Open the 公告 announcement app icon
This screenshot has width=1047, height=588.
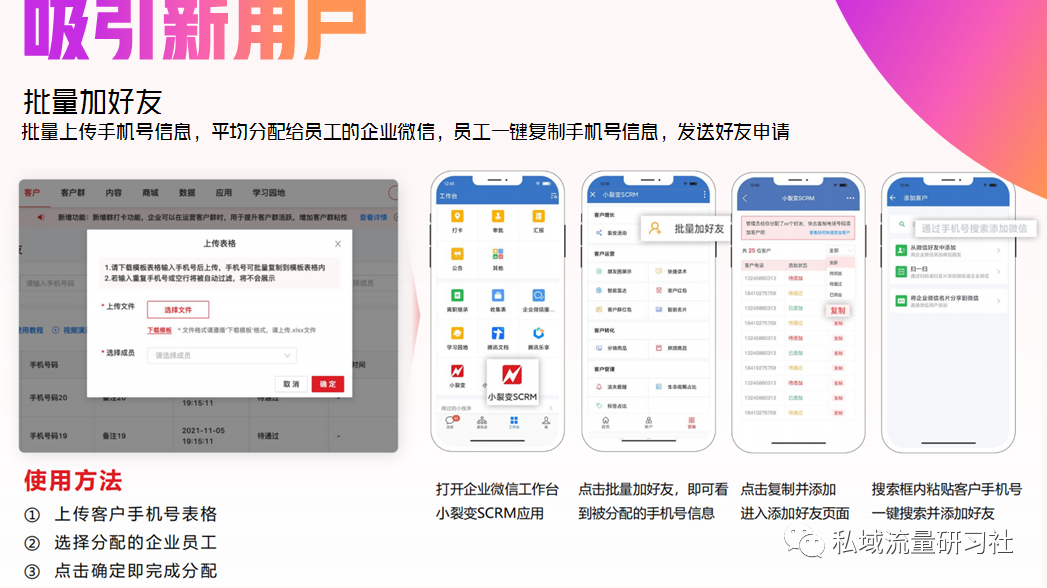(457, 254)
